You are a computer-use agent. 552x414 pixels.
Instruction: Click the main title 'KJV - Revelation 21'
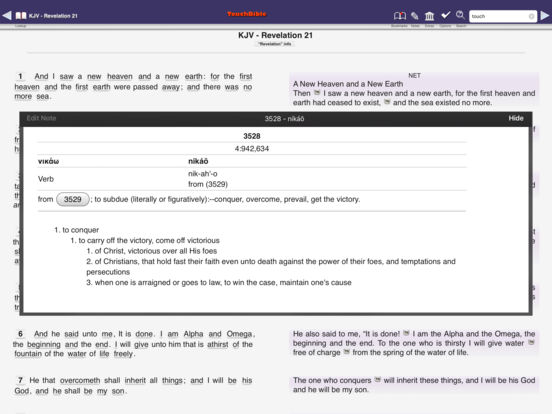pos(275,35)
